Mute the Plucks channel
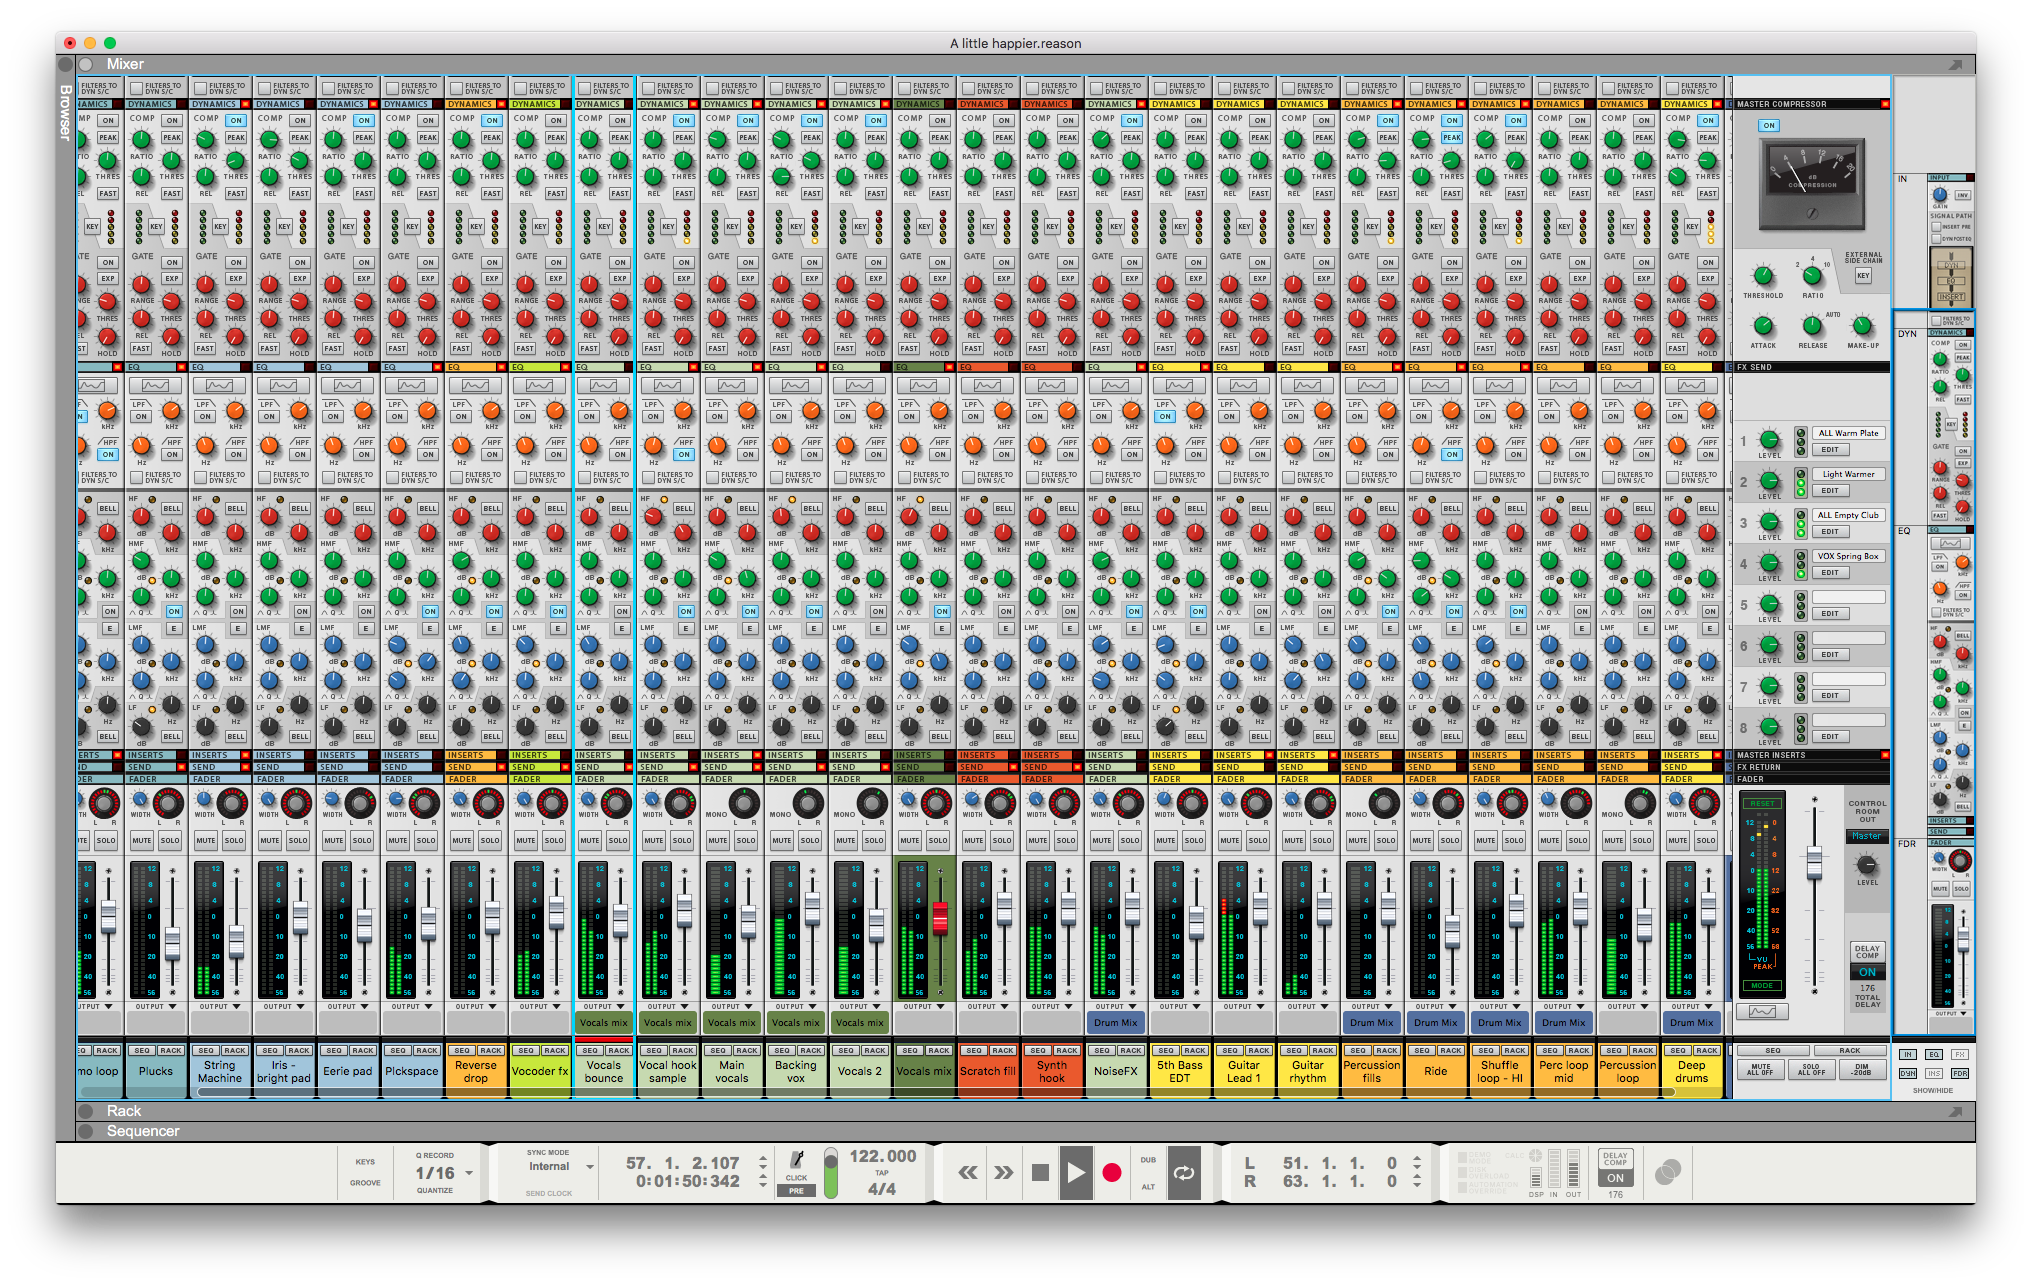The width and height of the screenshot is (2032, 1285). [141, 840]
